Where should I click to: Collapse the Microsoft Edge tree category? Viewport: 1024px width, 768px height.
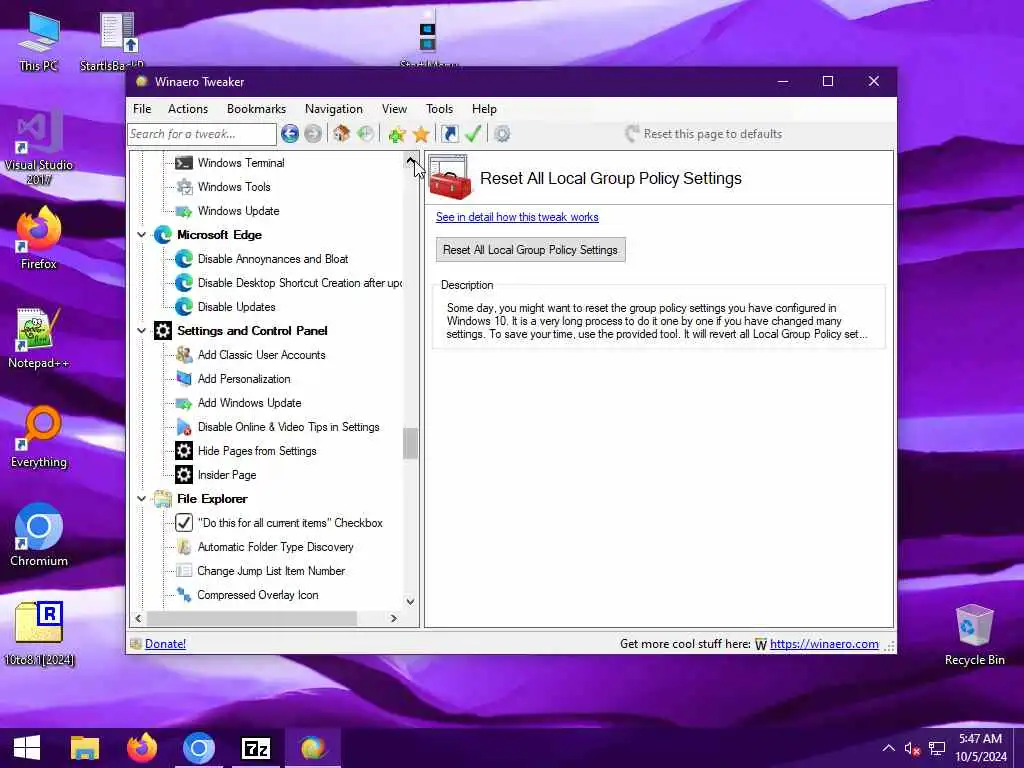coord(141,235)
